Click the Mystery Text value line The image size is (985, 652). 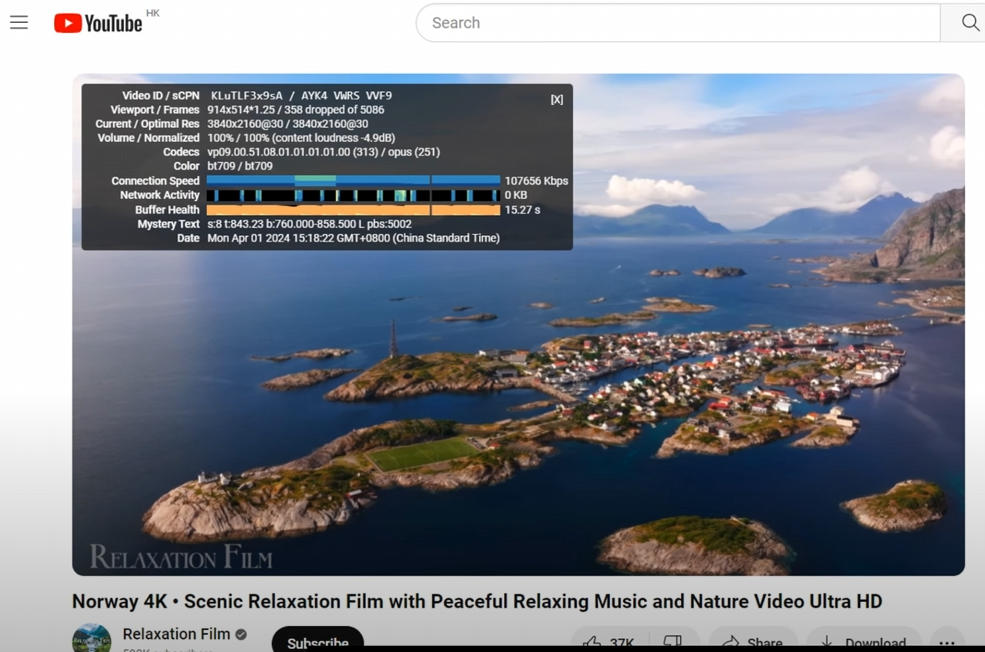point(309,224)
